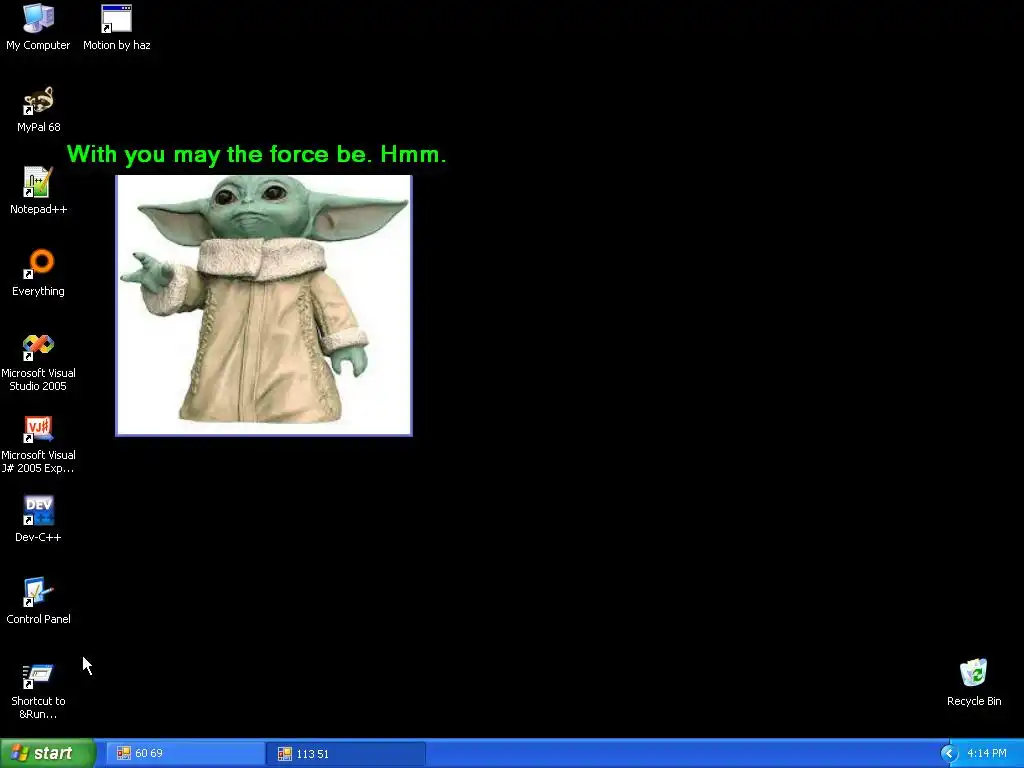Select the Control Panel shortcut icon
The width and height of the screenshot is (1024, 768).
(39, 592)
